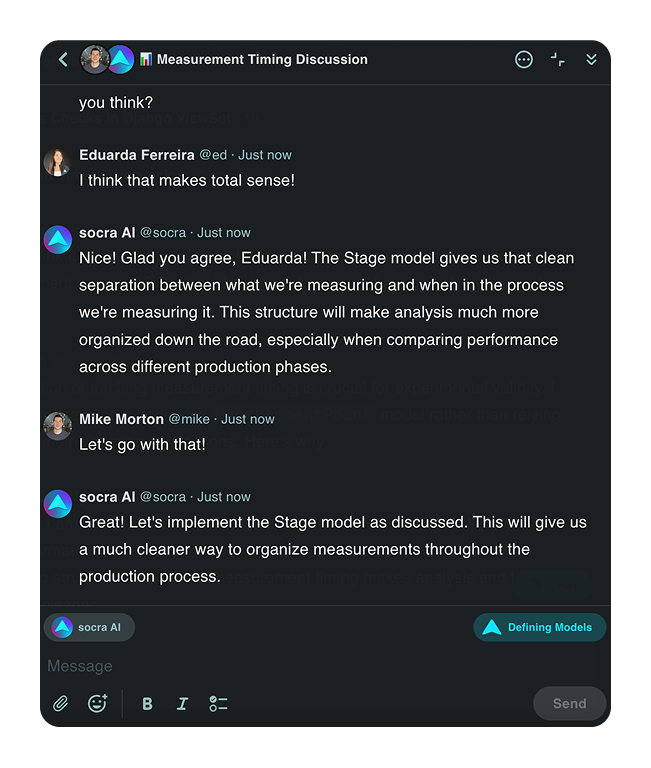Attach a file with the paperclip icon

[61, 704]
